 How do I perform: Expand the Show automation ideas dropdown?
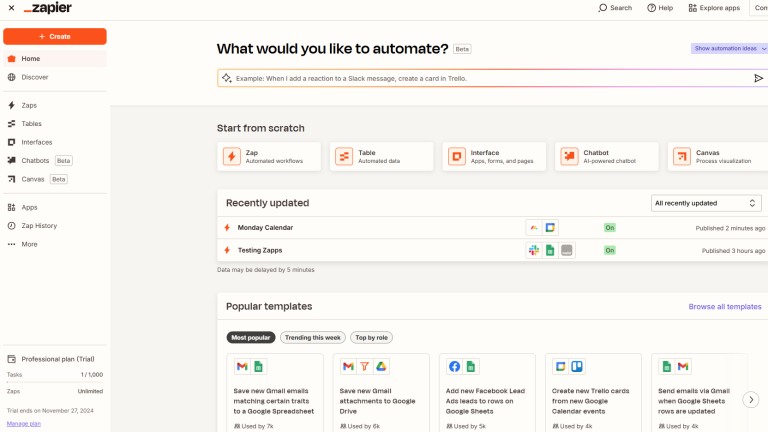click(729, 48)
